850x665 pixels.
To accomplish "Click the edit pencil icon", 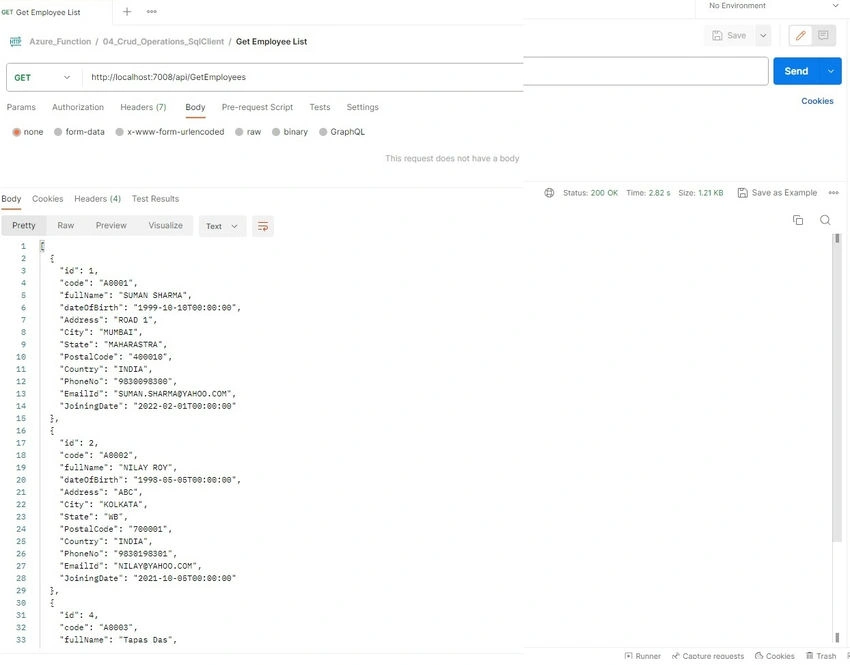I will [800, 36].
